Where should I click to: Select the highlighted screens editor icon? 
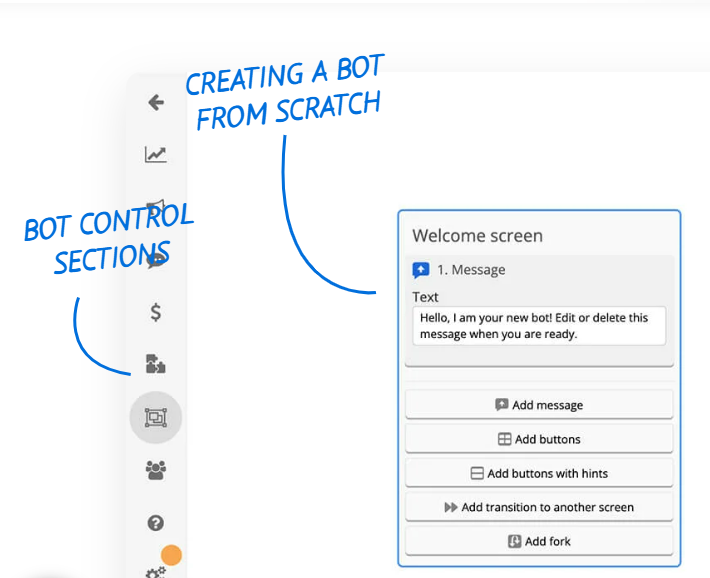(x=156, y=417)
